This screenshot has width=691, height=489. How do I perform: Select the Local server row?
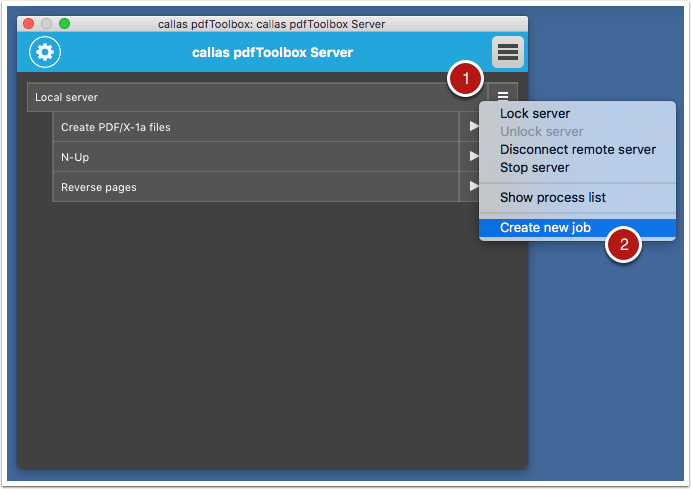pos(257,97)
